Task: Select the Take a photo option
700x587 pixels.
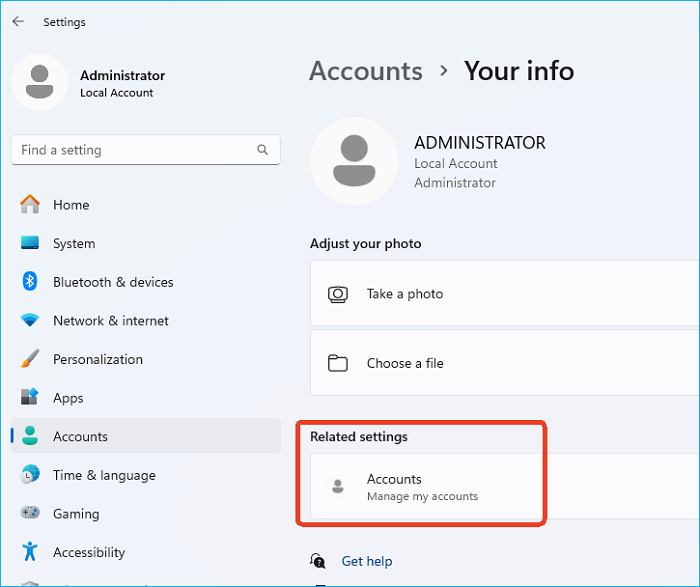Action: coord(404,294)
